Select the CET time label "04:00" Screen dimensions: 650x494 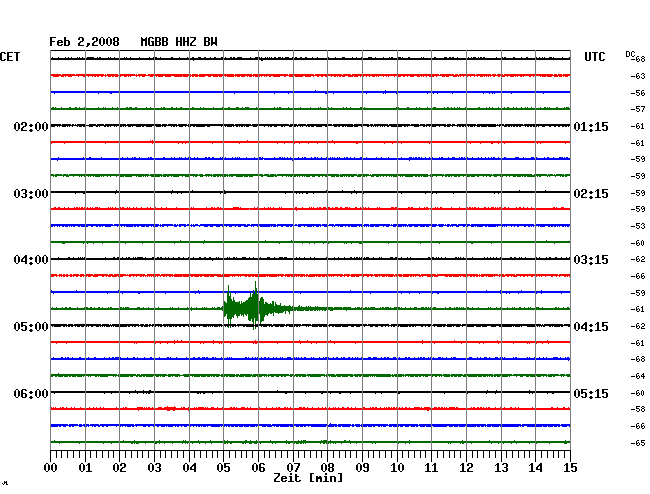coord(31,260)
